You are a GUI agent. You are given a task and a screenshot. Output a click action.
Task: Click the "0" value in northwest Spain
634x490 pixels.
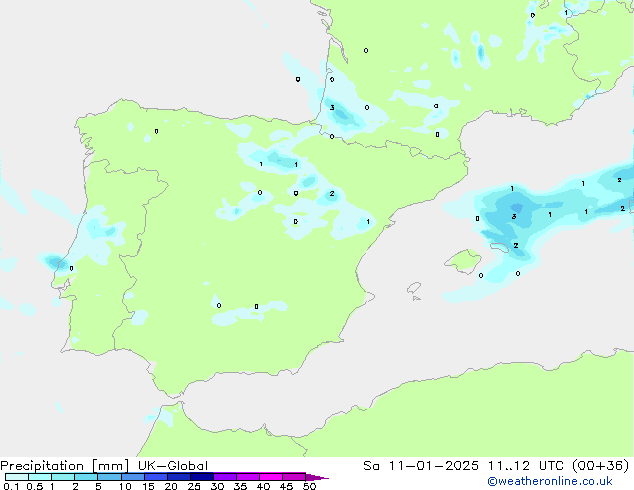pos(156,131)
